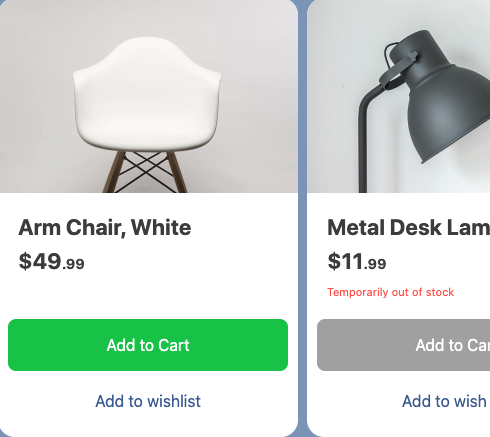Add the Arm Chair to cart

(x=148, y=345)
